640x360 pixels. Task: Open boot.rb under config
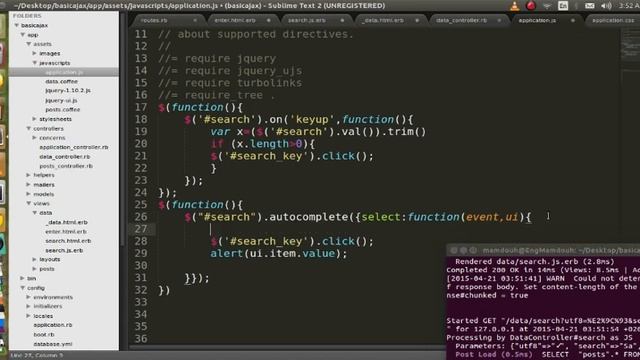44,335
